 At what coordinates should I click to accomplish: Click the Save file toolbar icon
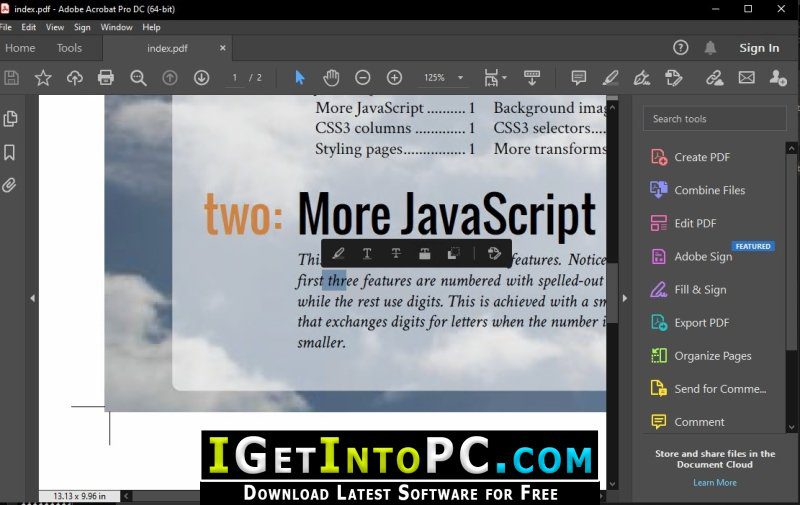(x=12, y=78)
